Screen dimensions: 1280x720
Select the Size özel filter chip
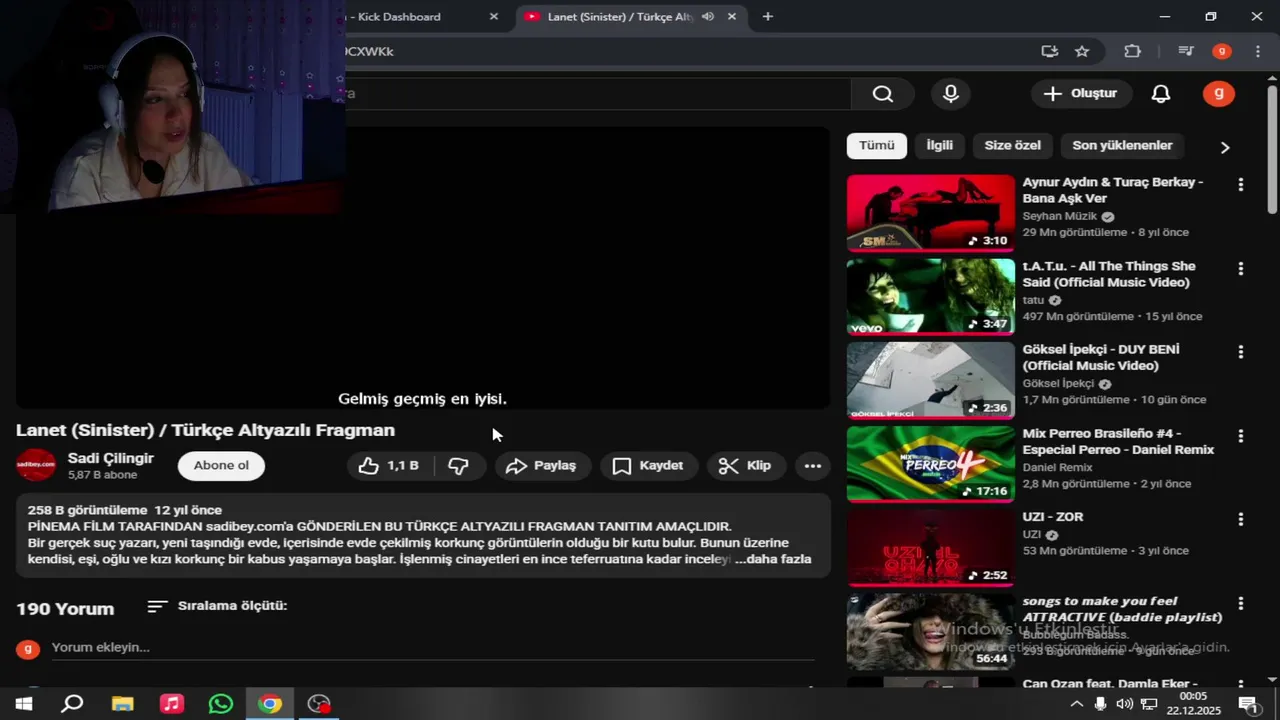click(x=1012, y=145)
